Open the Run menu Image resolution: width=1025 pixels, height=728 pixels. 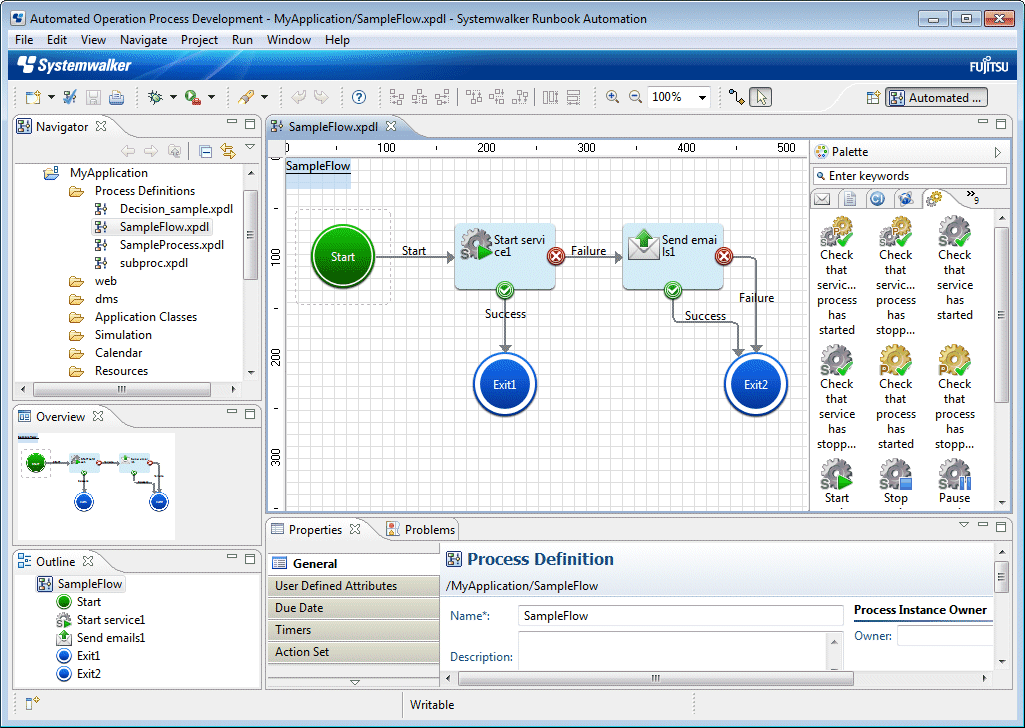(242, 40)
